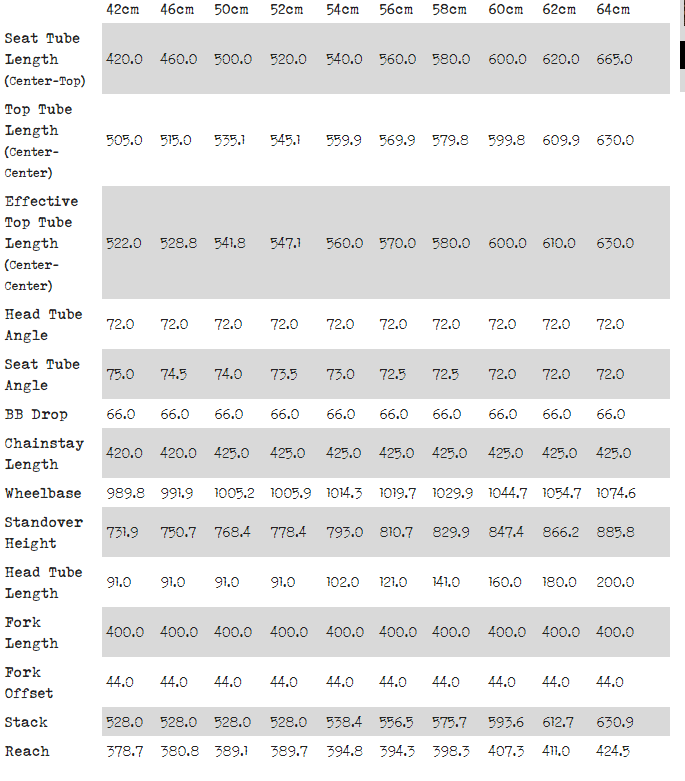Select Seat Tube Angle value 75.0
The image size is (685, 781).
pyautogui.click(x=125, y=374)
